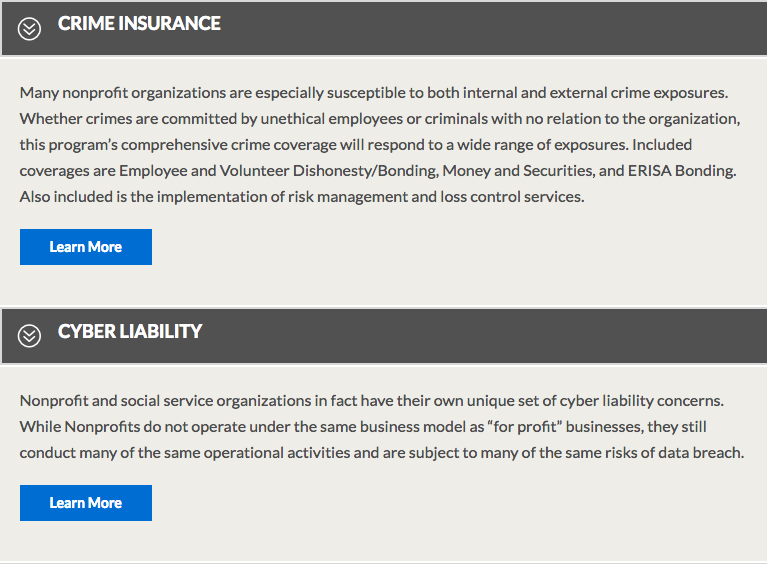The height and width of the screenshot is (564, 767).
Task: Click "Many nonprofit organizations" opening text
Action: [x=118, y=93]
